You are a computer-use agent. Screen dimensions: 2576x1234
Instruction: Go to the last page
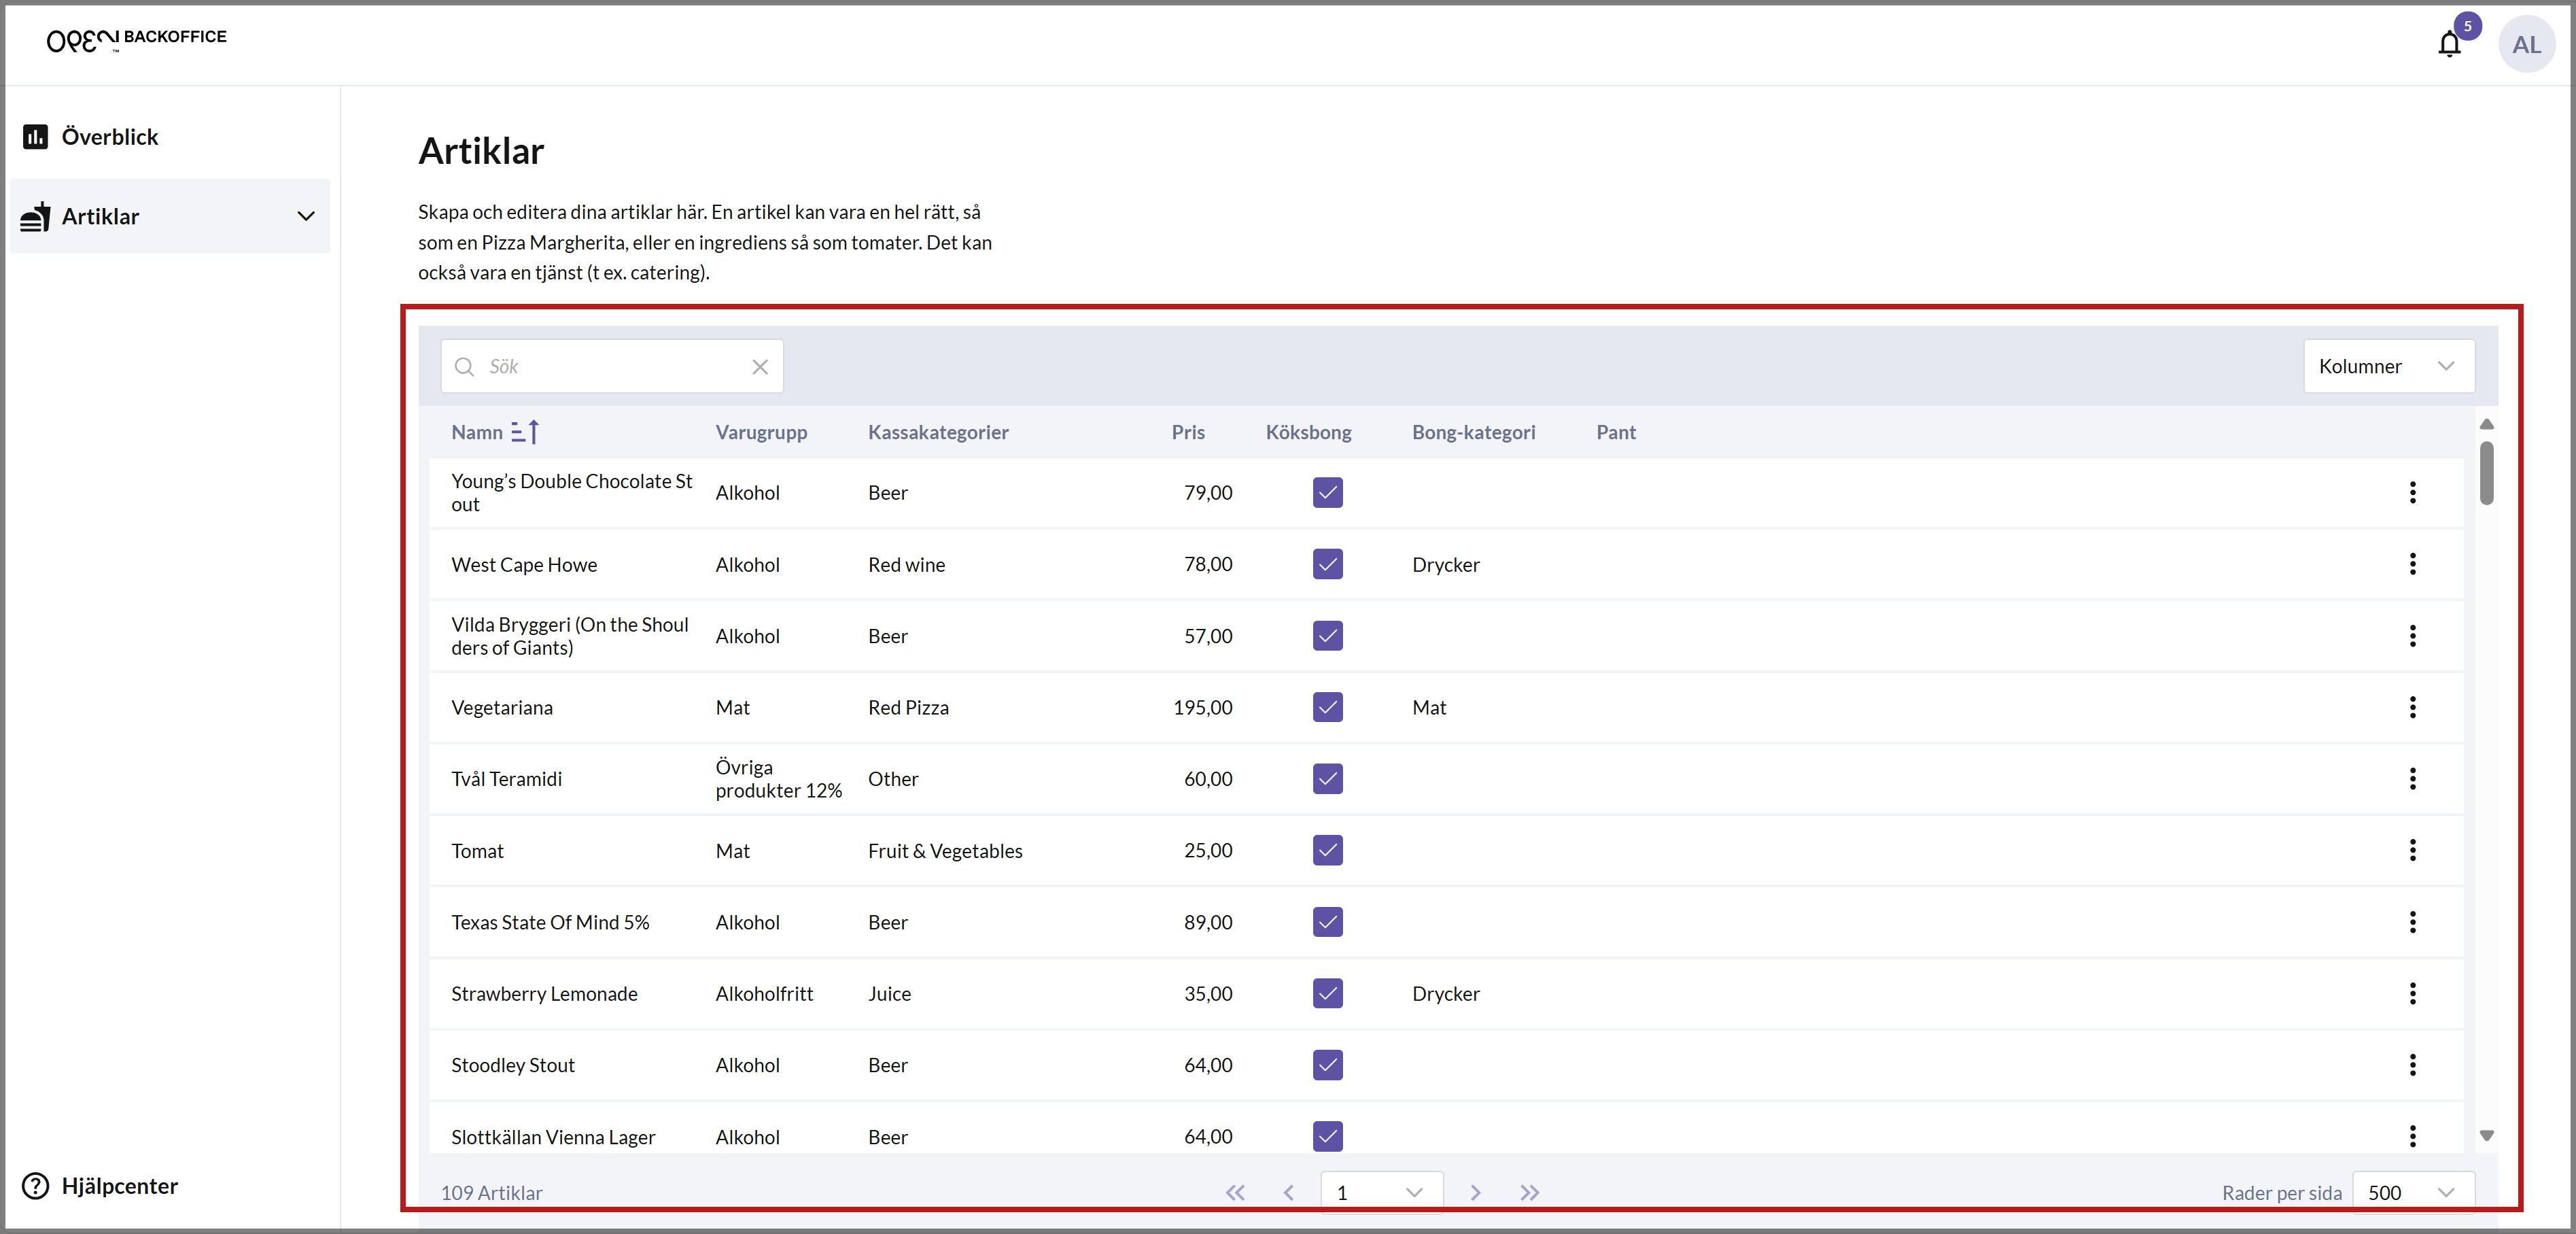1529,1192
